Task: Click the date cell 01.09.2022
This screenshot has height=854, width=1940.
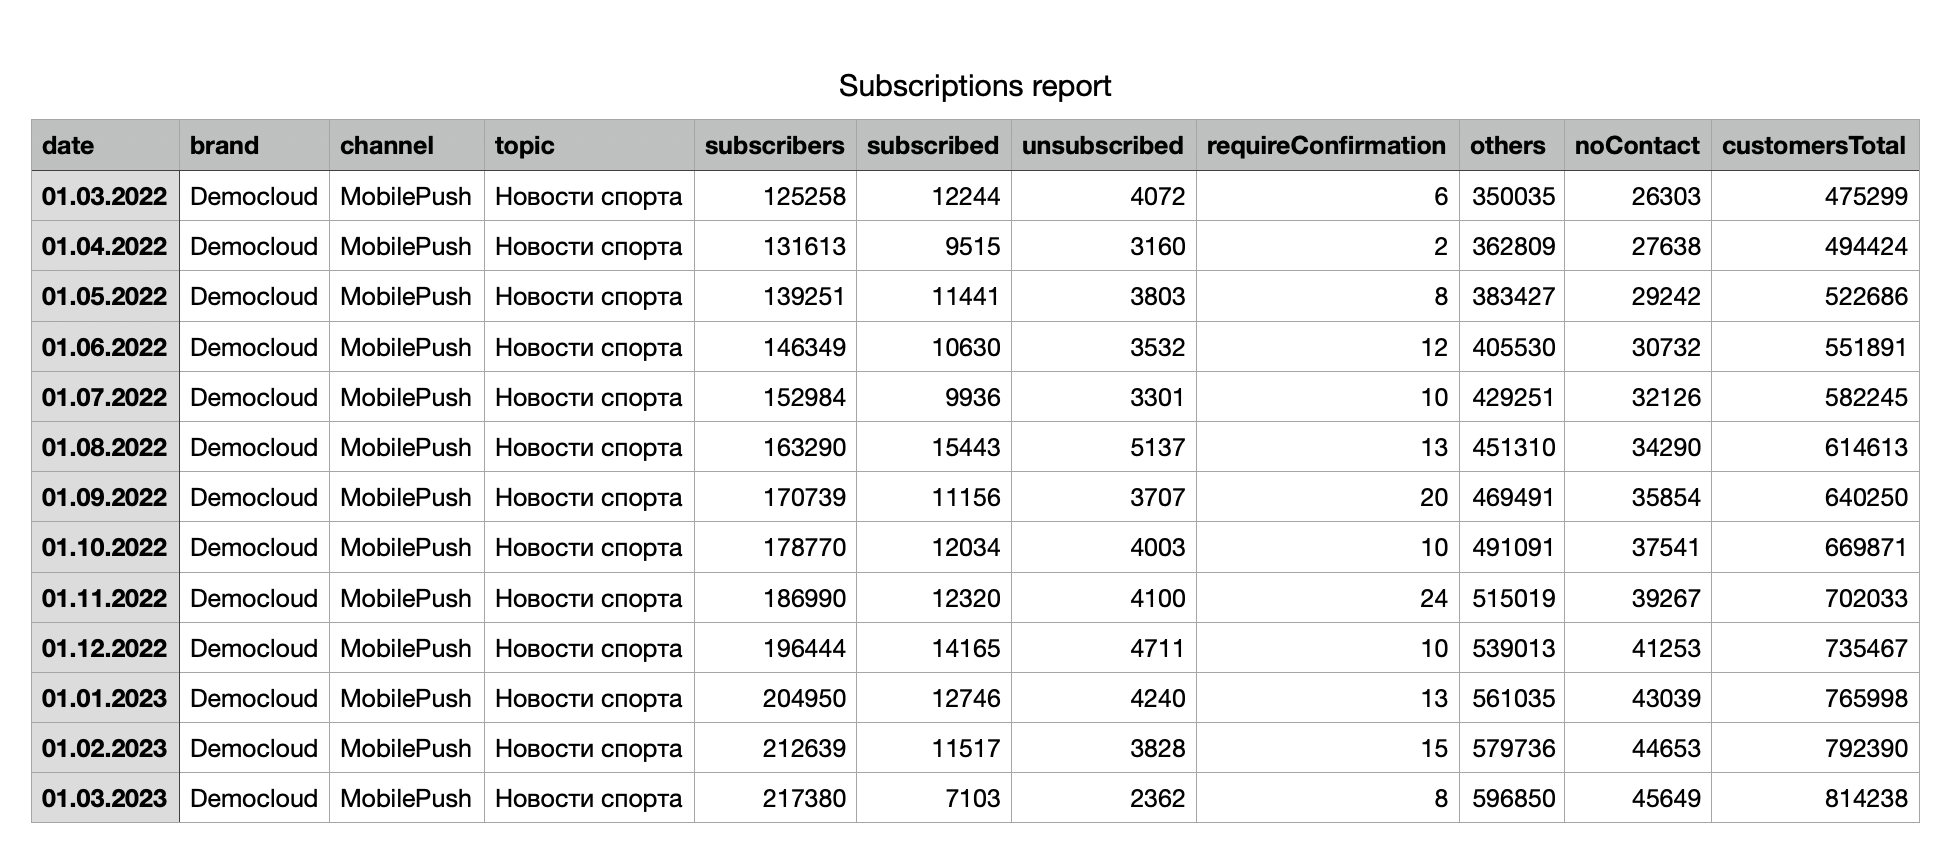Action: click(x=104, y=497)
